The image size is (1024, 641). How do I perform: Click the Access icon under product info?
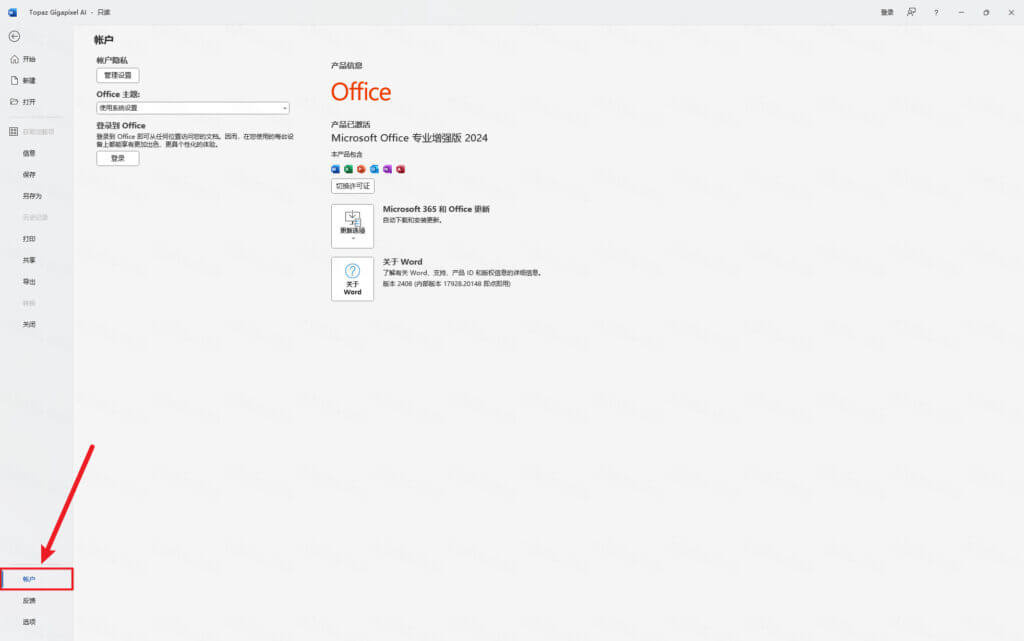coord(400,169)
